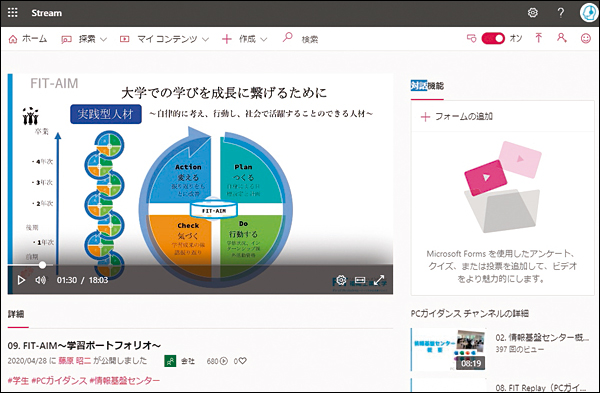Open video player settings gear
Viewport: 600px width, 393px height.
(341, 280)
